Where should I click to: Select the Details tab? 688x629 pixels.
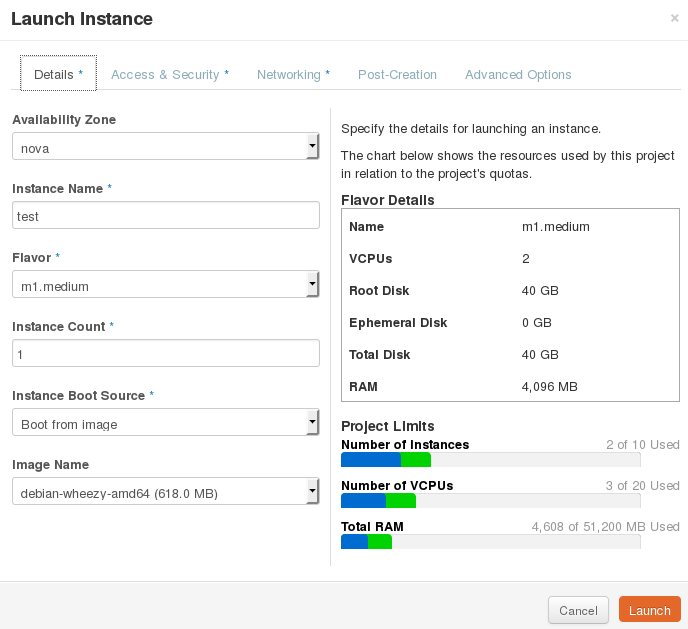pyautogui.click(x=59, y=75)
